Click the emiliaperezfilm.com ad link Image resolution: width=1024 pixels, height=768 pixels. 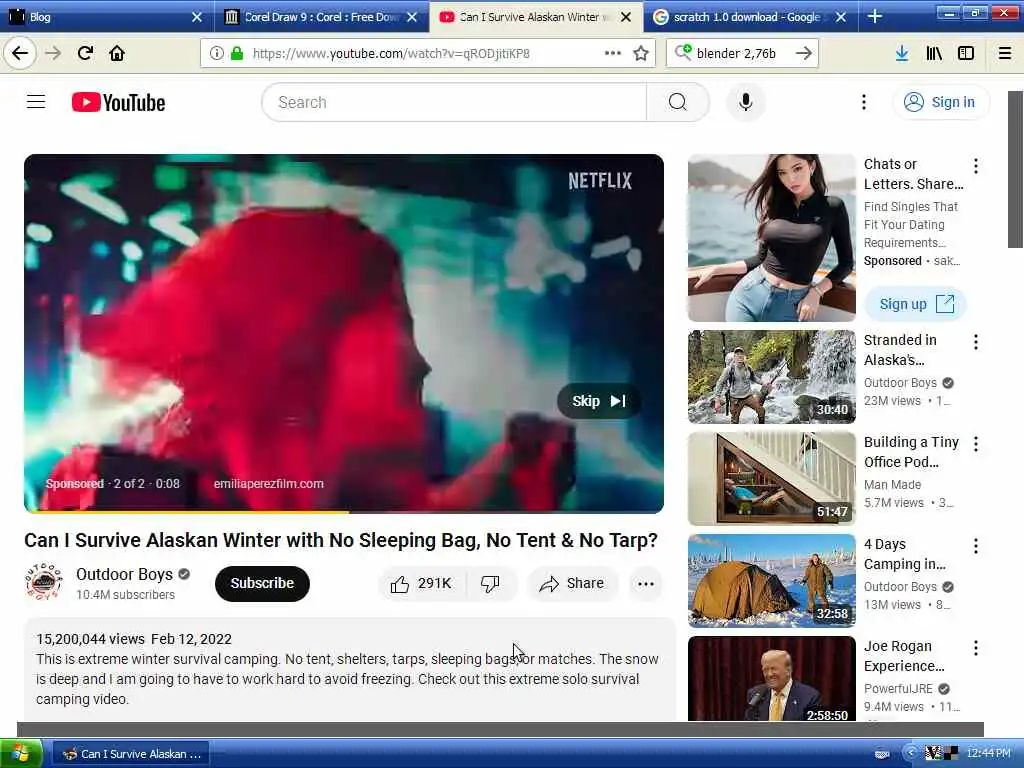click(268, 484)
